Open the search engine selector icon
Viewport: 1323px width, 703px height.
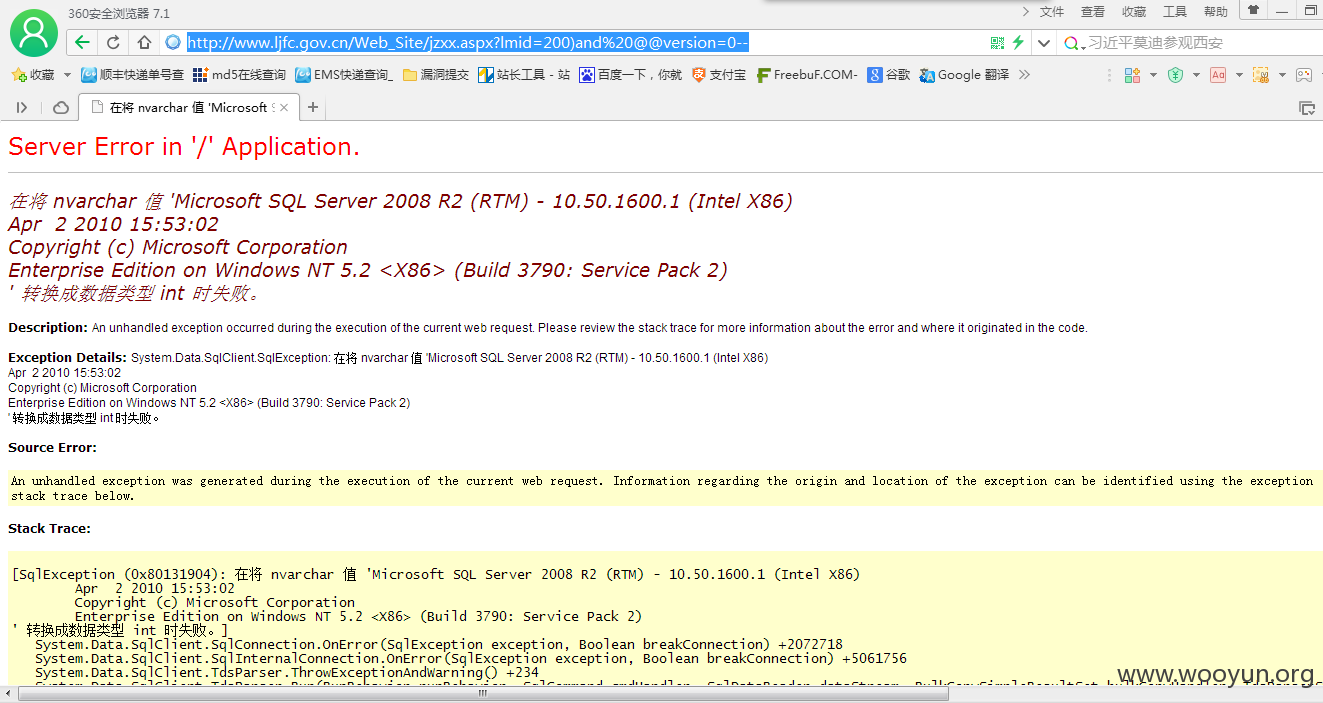1074,43
